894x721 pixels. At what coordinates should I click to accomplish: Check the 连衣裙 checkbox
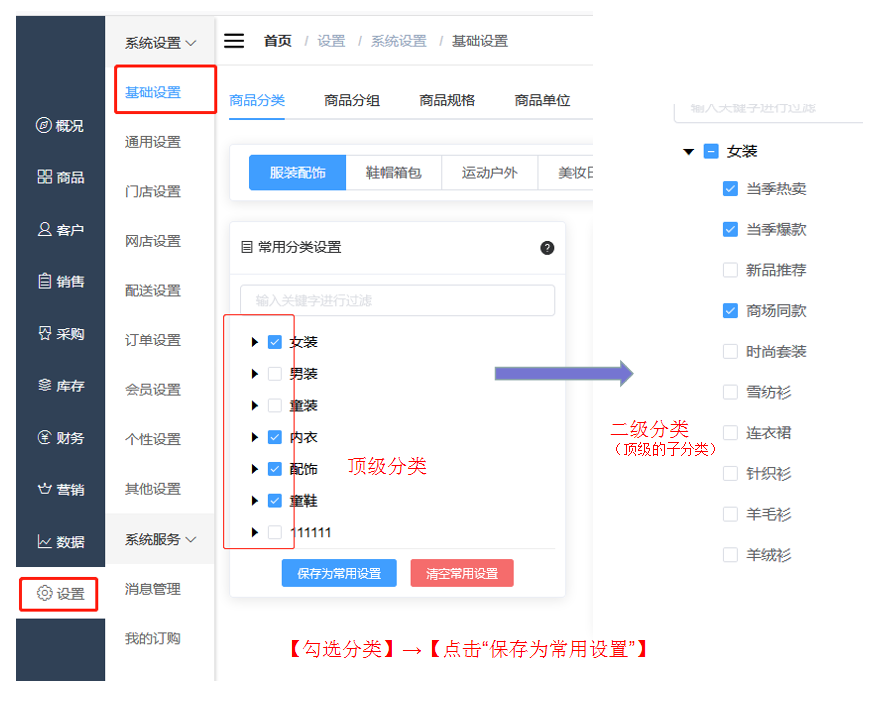tap(730, 433)
